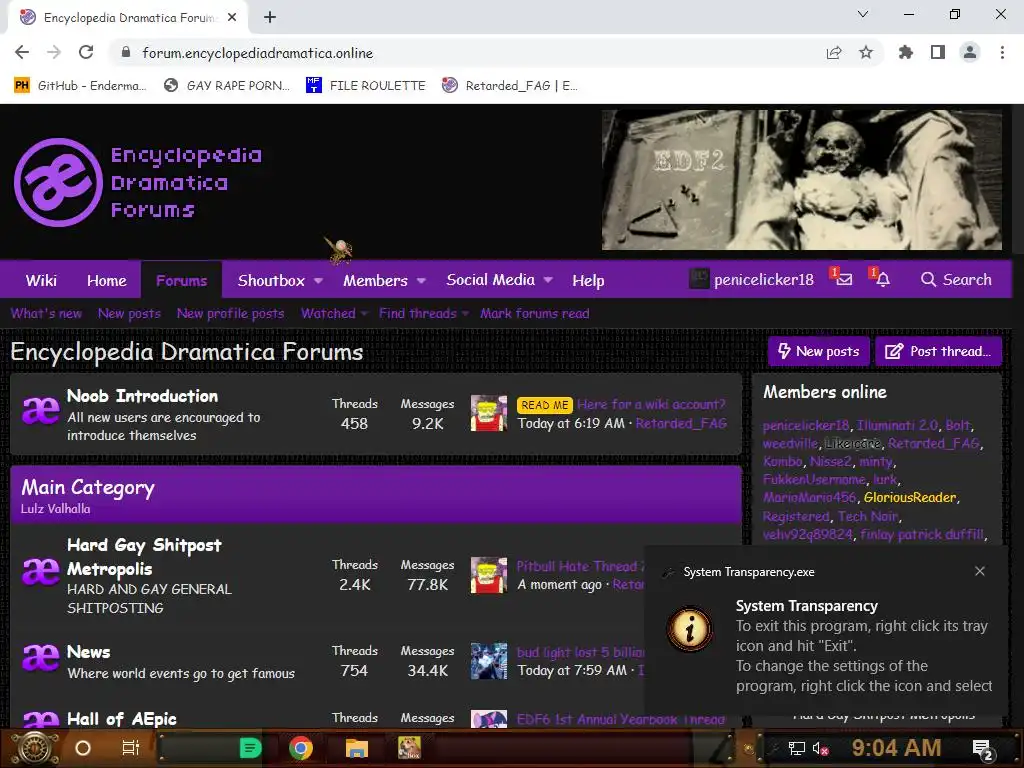
Task: Click the network tray icon
Action: (797, 748)
